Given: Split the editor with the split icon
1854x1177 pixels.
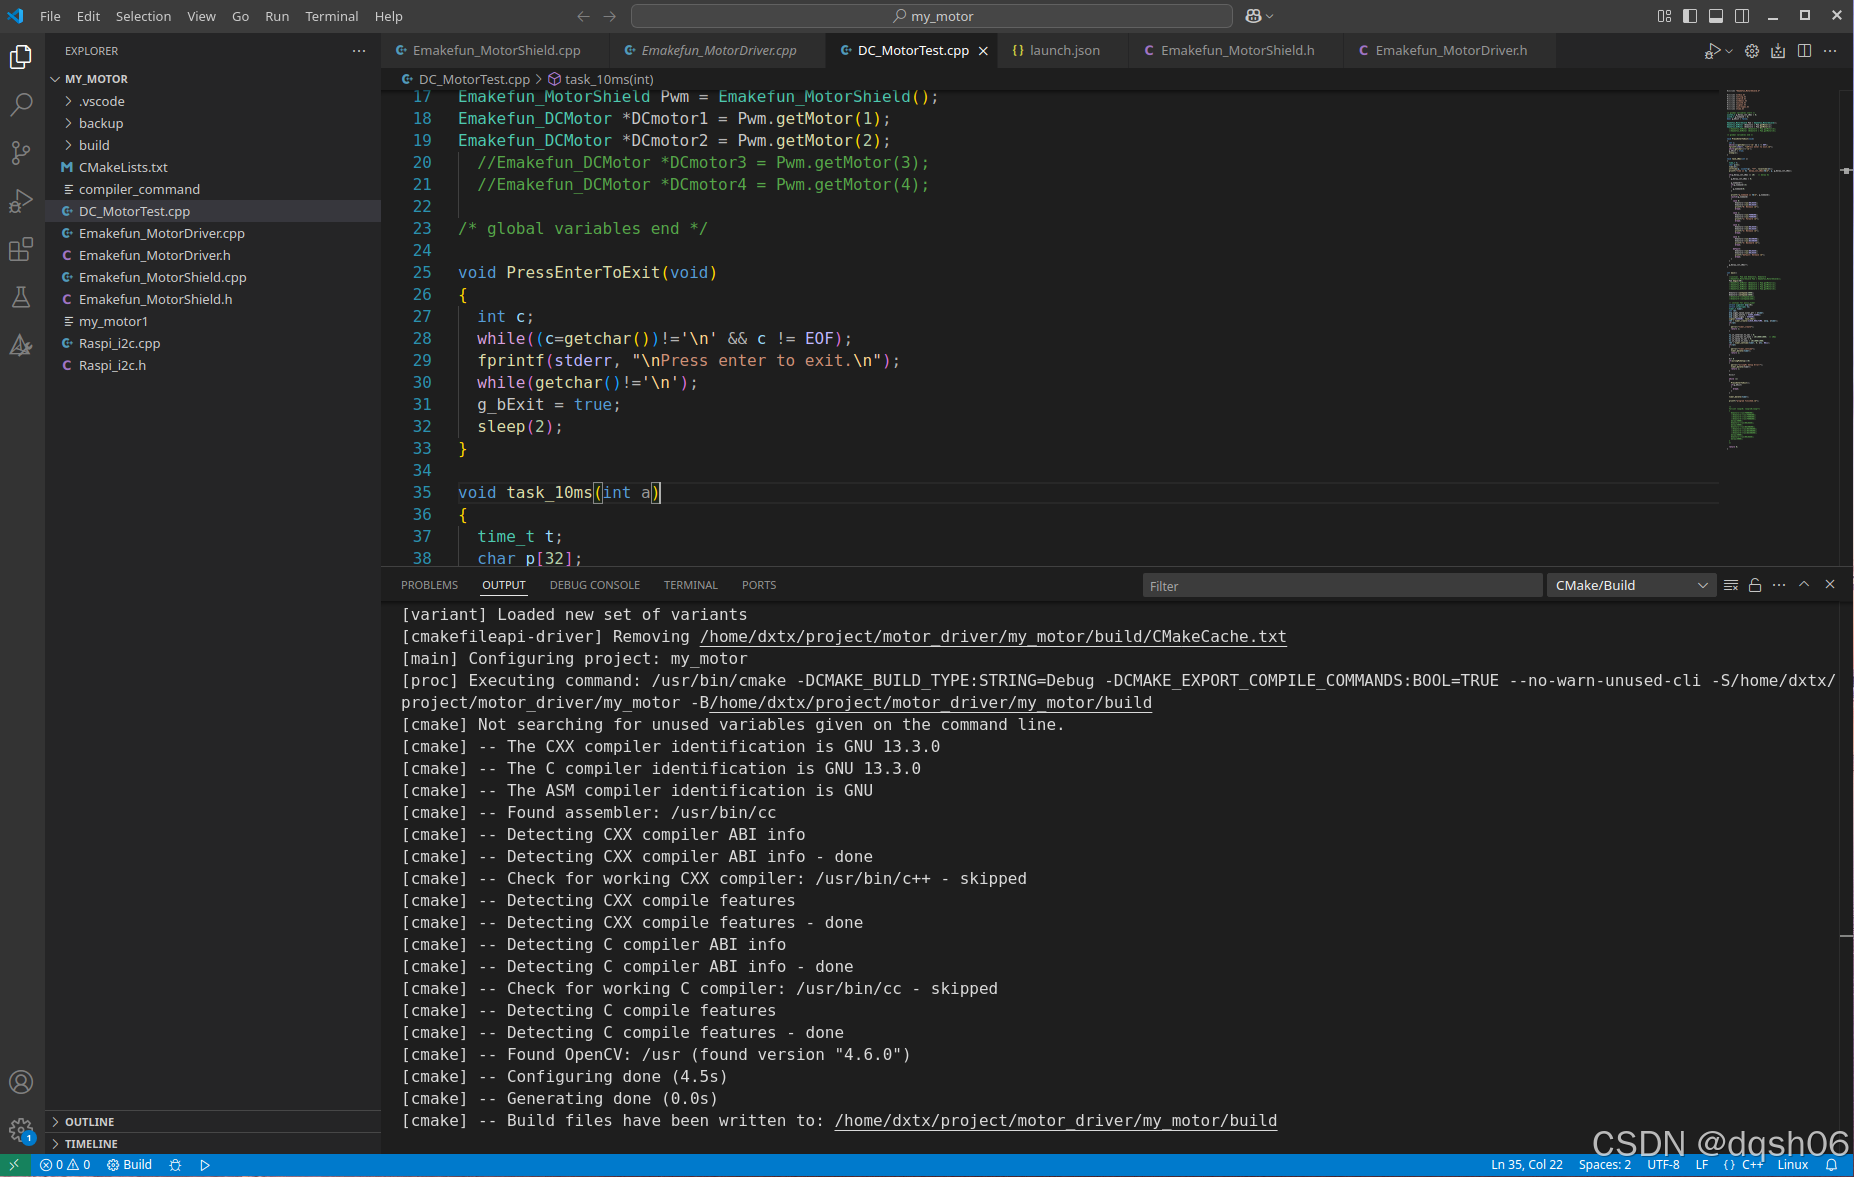Looking at the screenshot, I should 1804,50.
